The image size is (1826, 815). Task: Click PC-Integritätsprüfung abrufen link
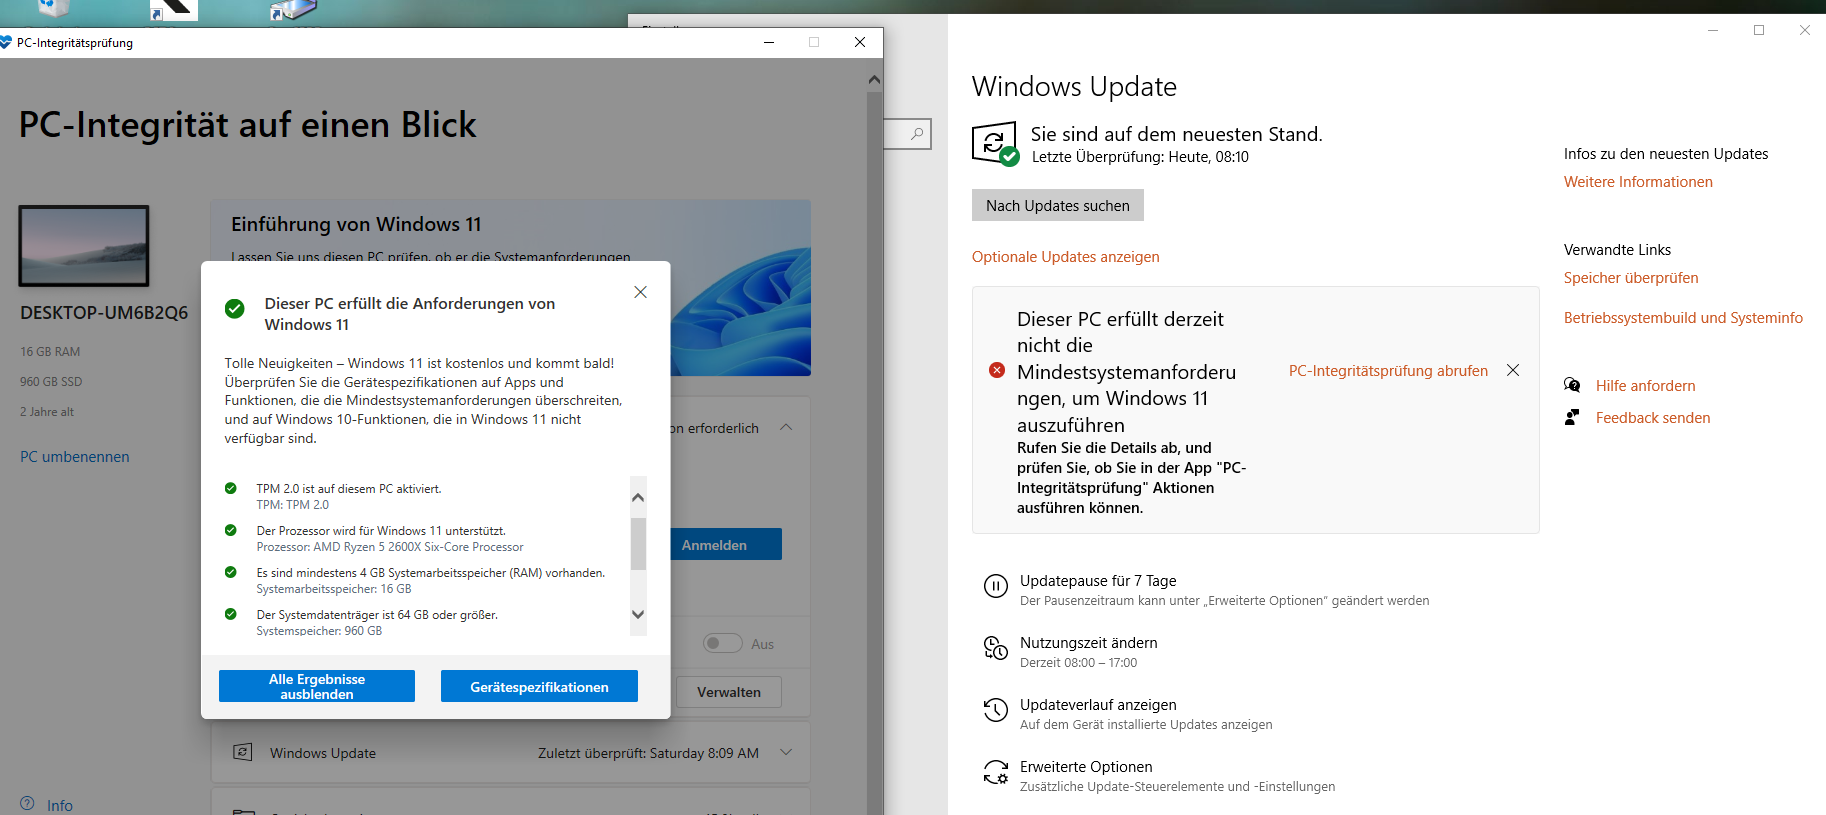1388,371
